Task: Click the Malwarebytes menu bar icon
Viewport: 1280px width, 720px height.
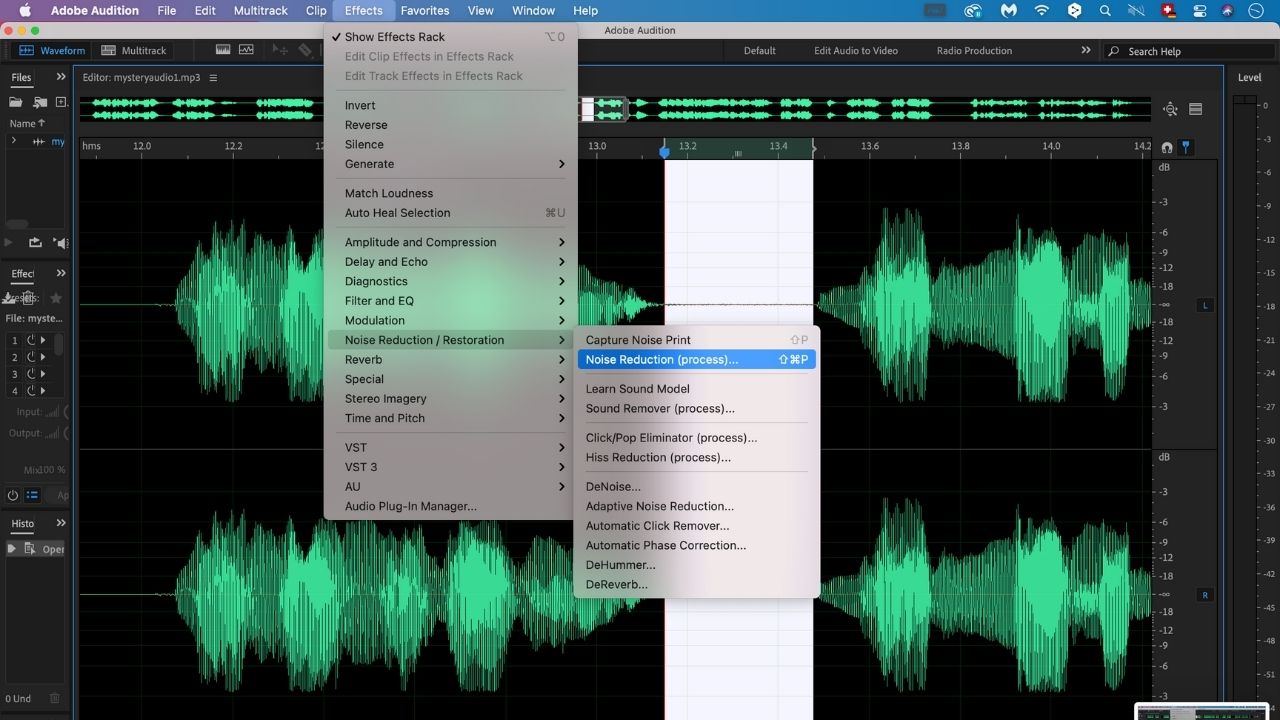Action: point(1009,11)
